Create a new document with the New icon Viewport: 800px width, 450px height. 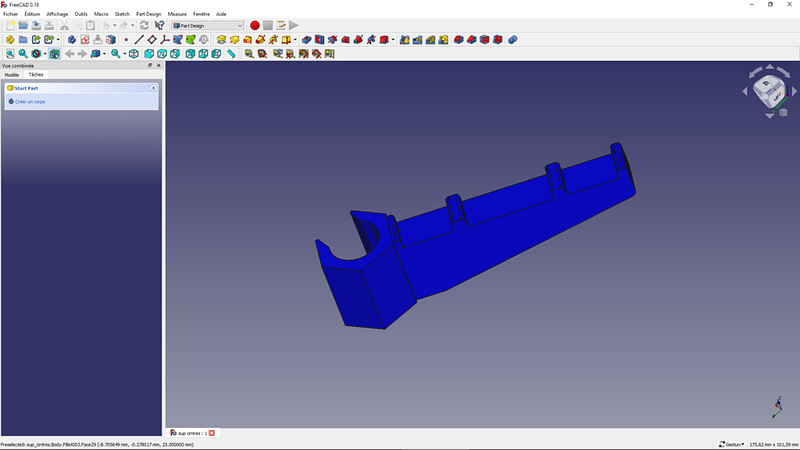pos(10,26)
